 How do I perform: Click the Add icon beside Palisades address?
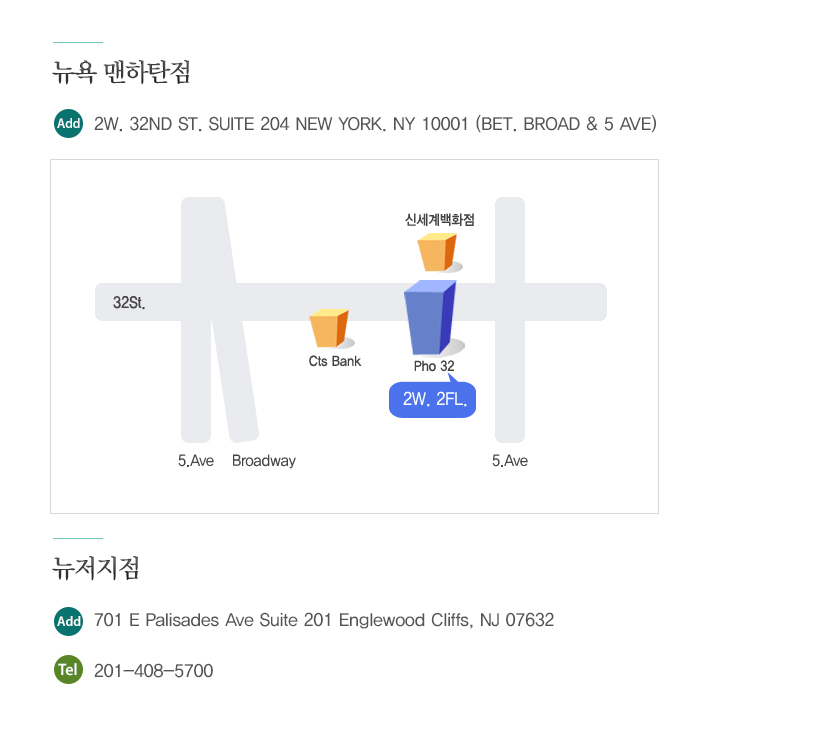click(x=69, y=621)
